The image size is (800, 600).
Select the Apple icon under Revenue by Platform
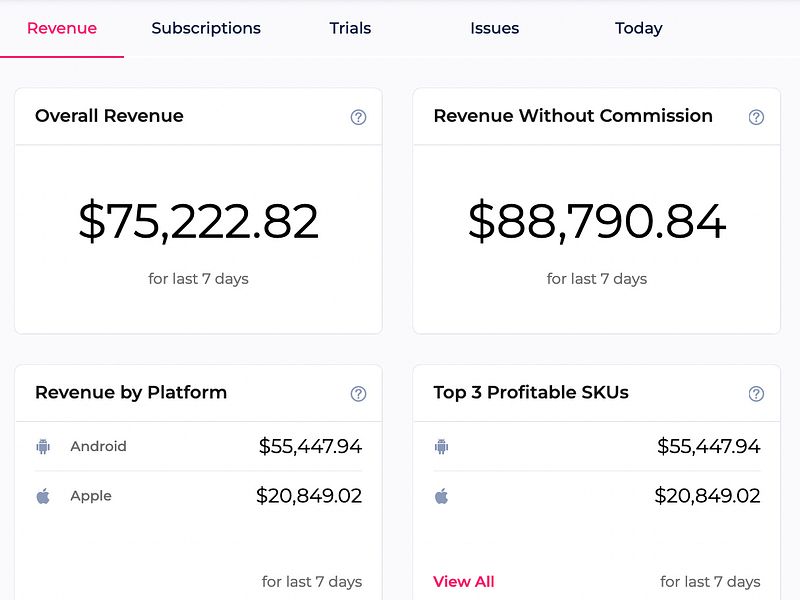pos(41,495)
